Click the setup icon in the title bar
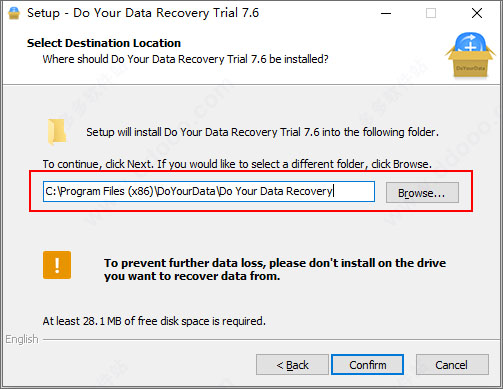 coord(14,13)
